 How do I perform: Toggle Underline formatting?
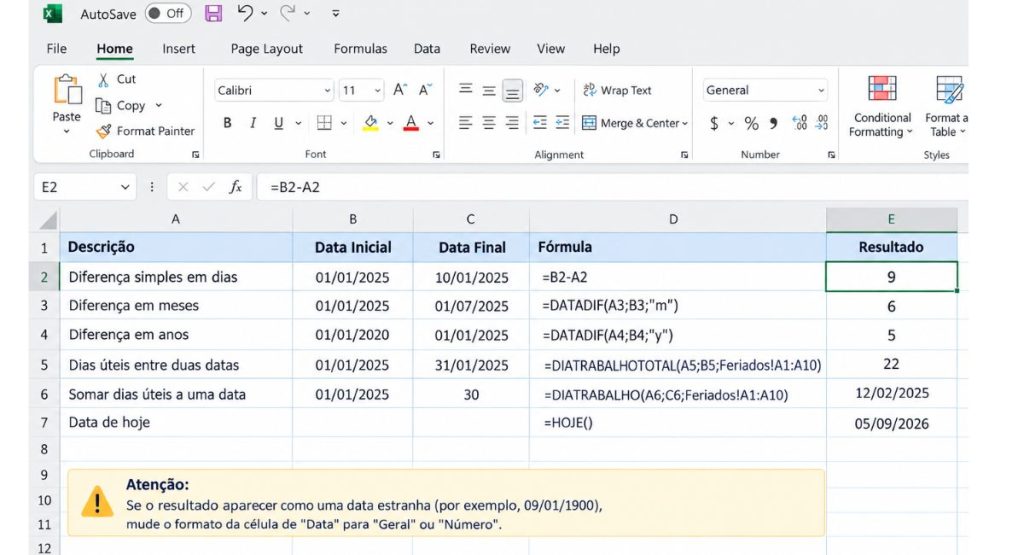pyautogui.click(x=279, y=123)
